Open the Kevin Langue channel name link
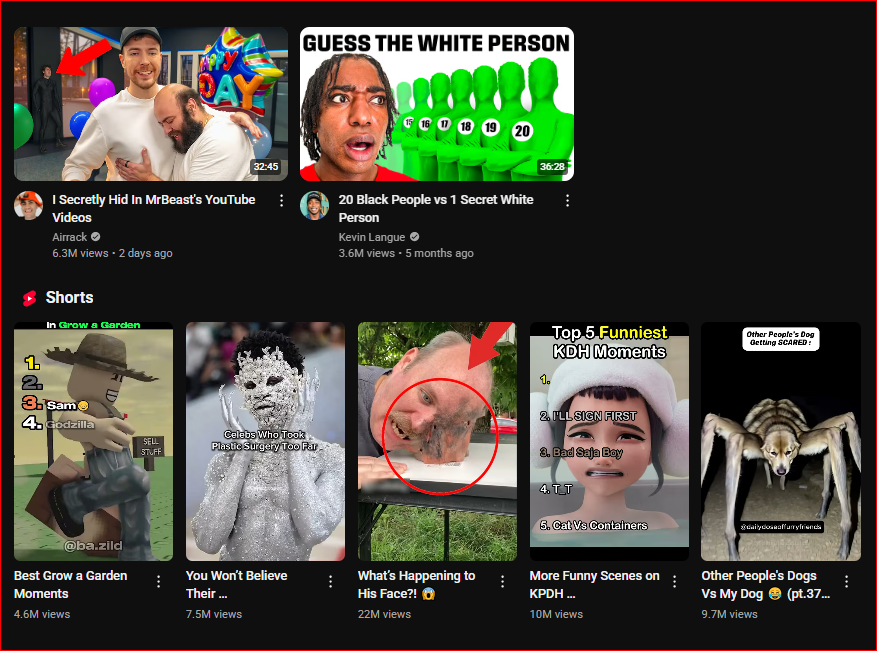This screenshot has height=651, width=877. (371, 237)
